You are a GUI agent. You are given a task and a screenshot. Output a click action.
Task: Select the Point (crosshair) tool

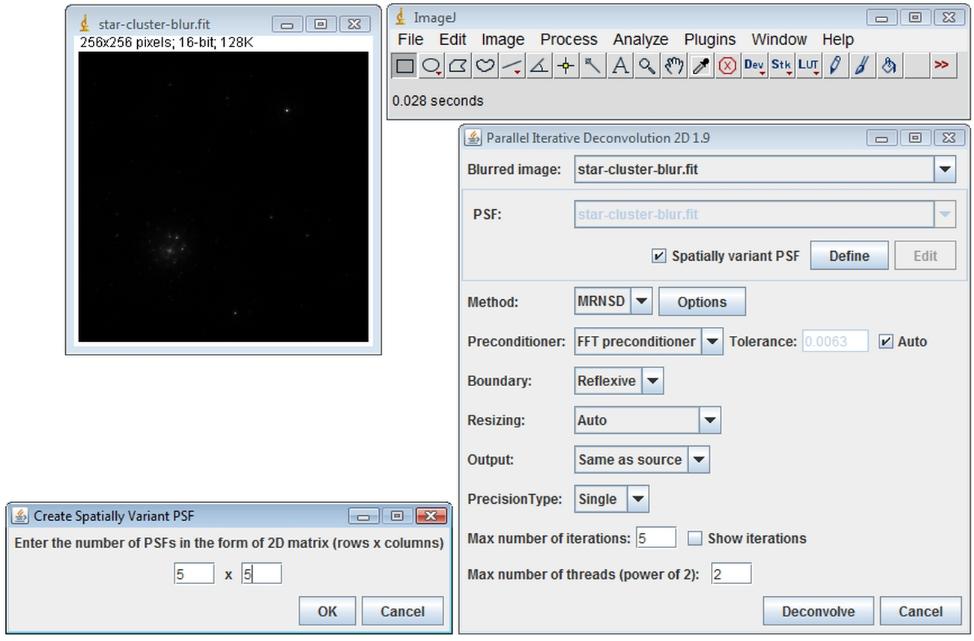tap(566, 65)
